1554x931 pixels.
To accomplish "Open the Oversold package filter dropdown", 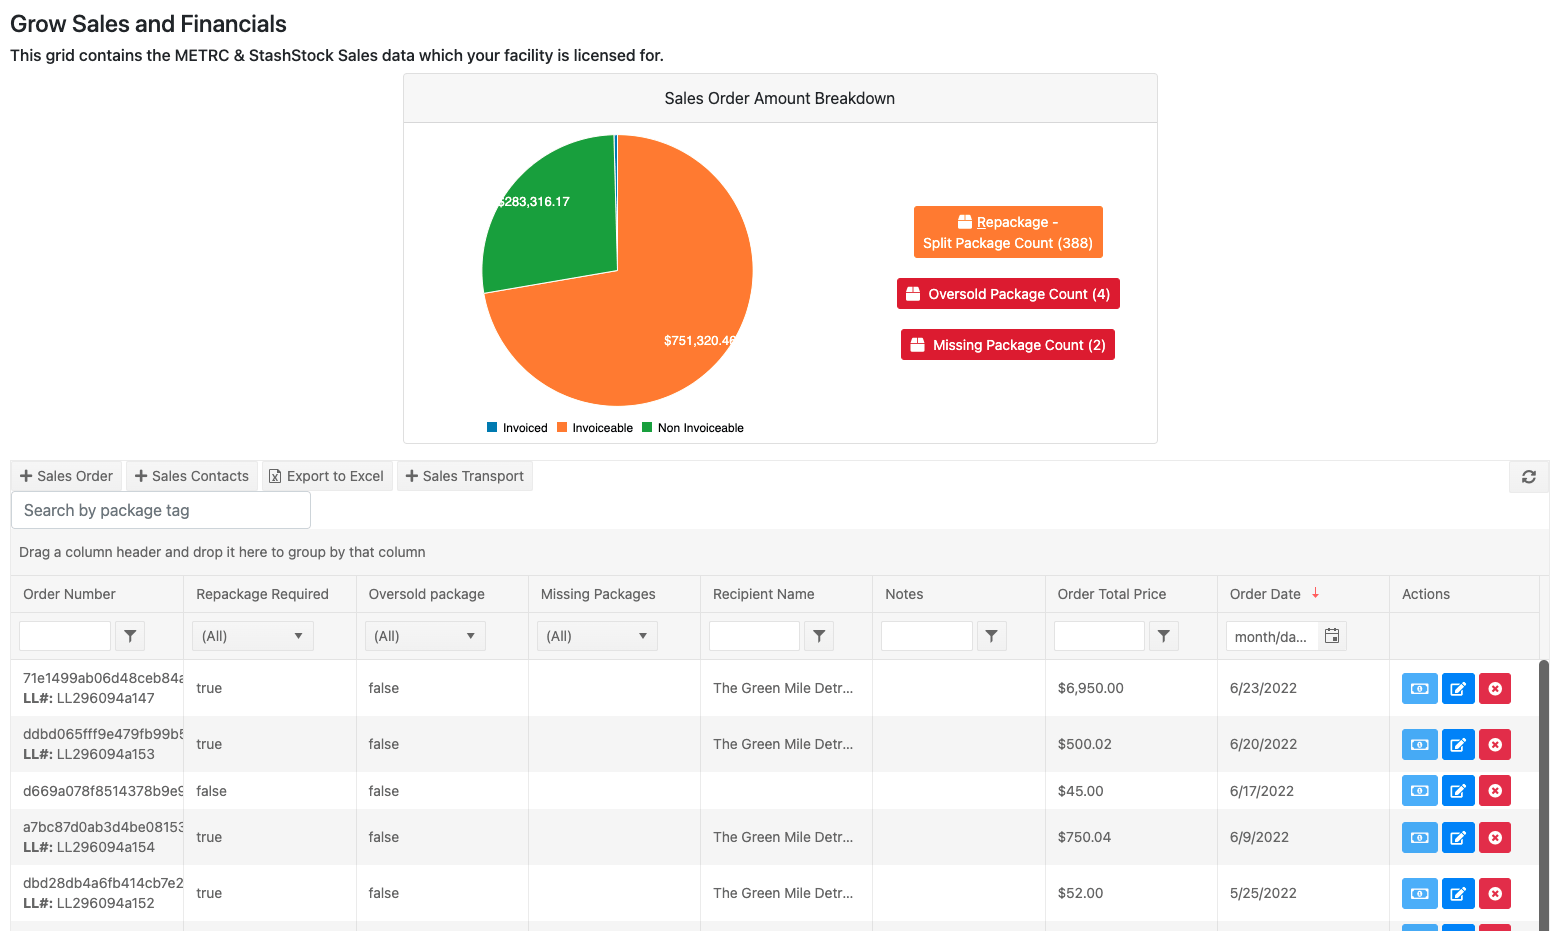I will 425,636.
